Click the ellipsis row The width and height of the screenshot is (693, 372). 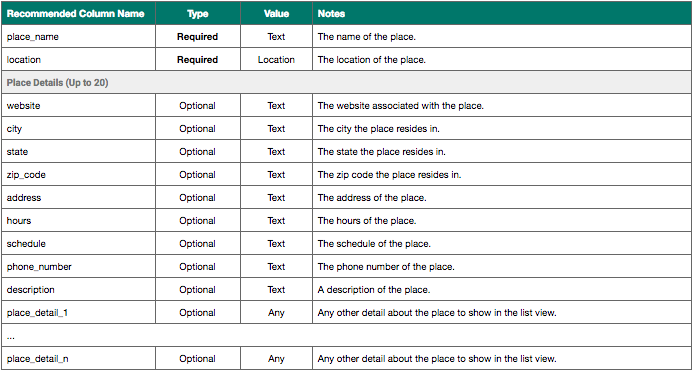click(x=346, y=335)
